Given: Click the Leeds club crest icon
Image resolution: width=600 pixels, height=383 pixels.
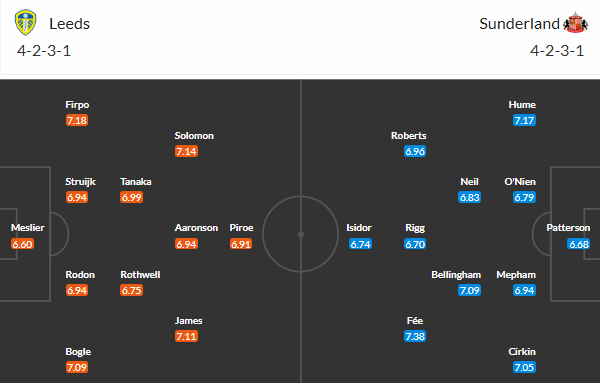Looking at the screenshot, I should [26, 23].
